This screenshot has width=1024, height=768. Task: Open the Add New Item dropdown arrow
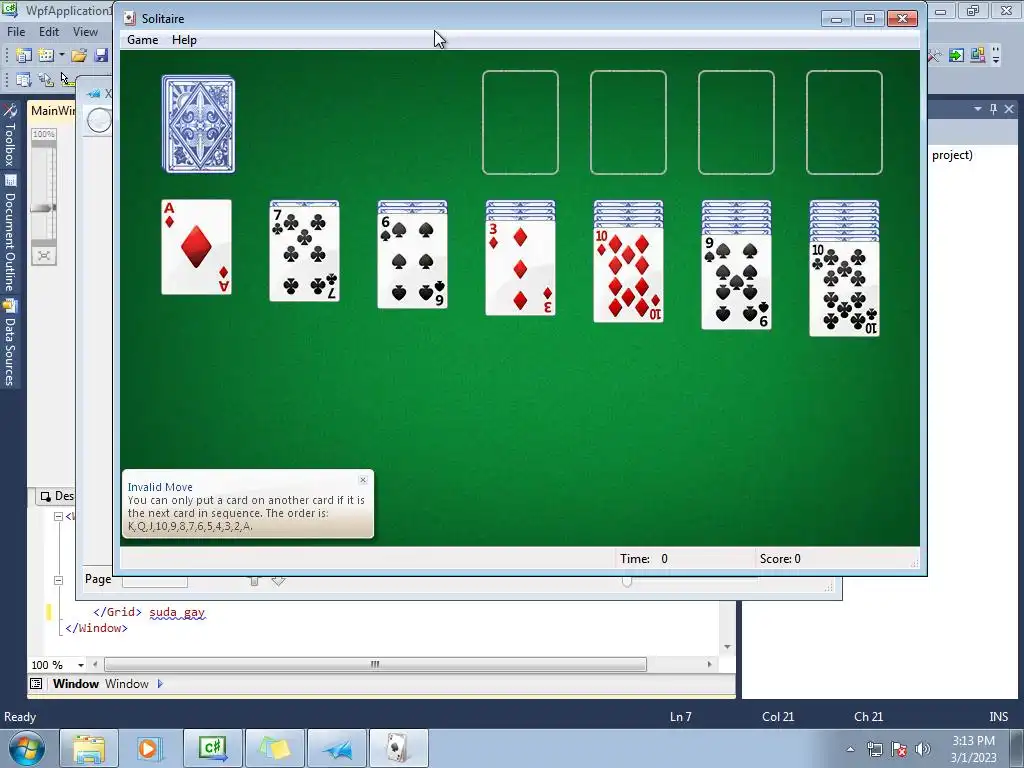pos(61,56)
